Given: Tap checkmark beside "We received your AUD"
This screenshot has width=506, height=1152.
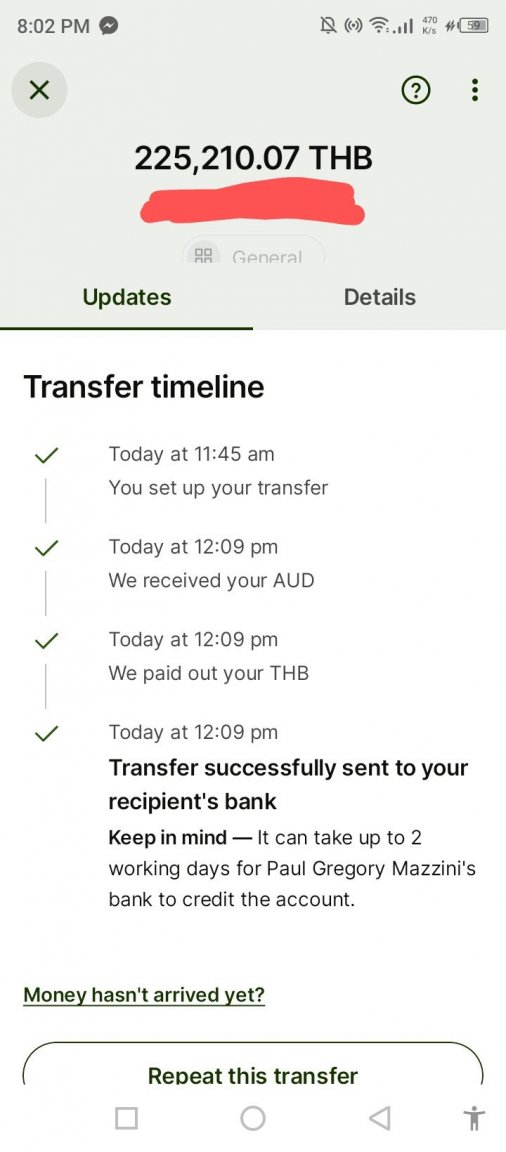Looking at the screenshot, I should coord(46,548).
